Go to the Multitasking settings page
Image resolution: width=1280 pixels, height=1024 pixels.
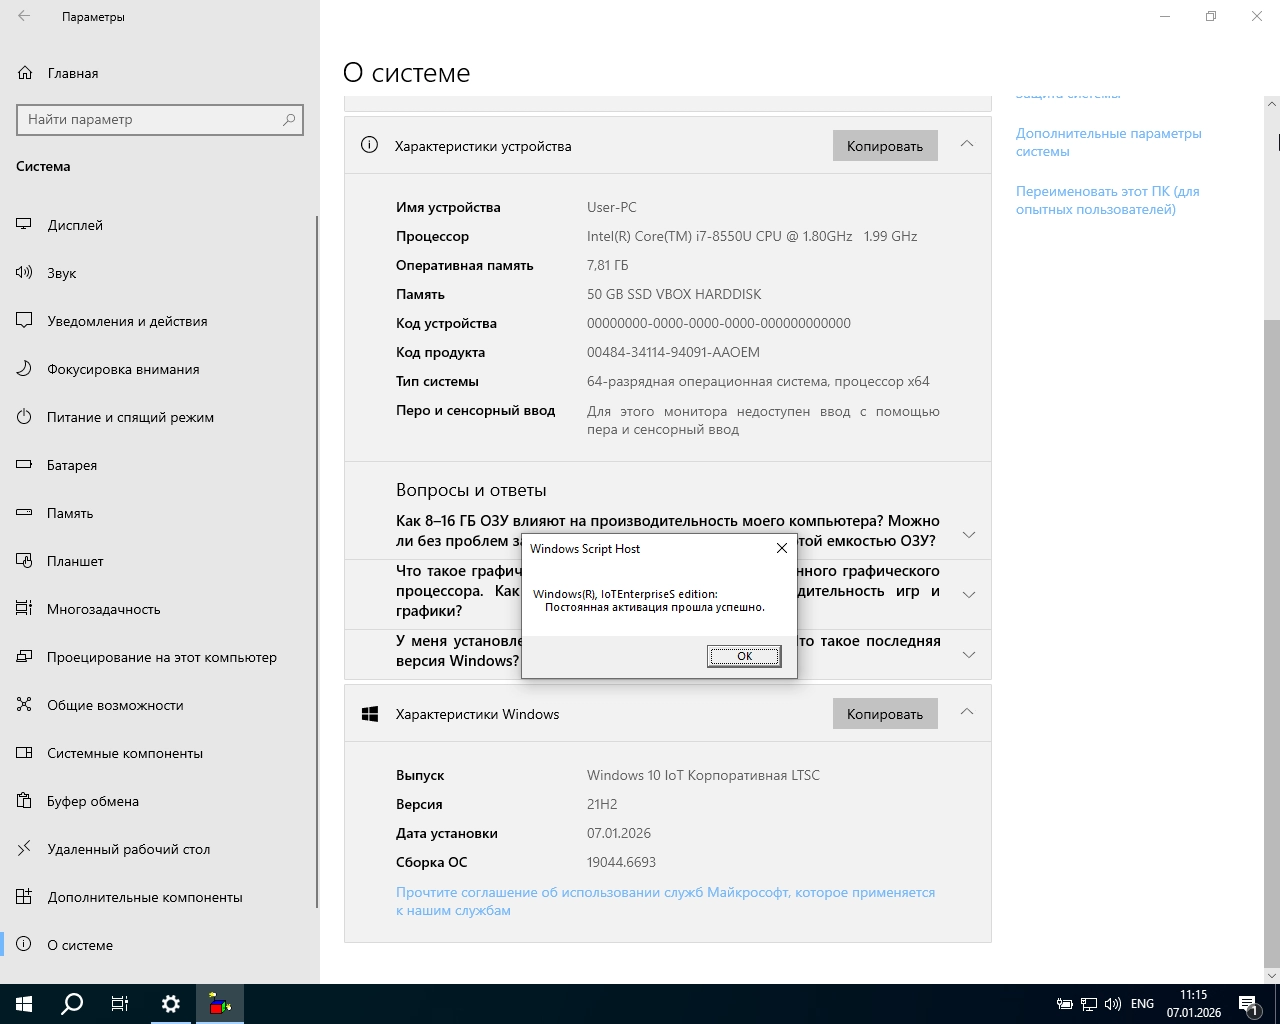click(x=104, y=609)
